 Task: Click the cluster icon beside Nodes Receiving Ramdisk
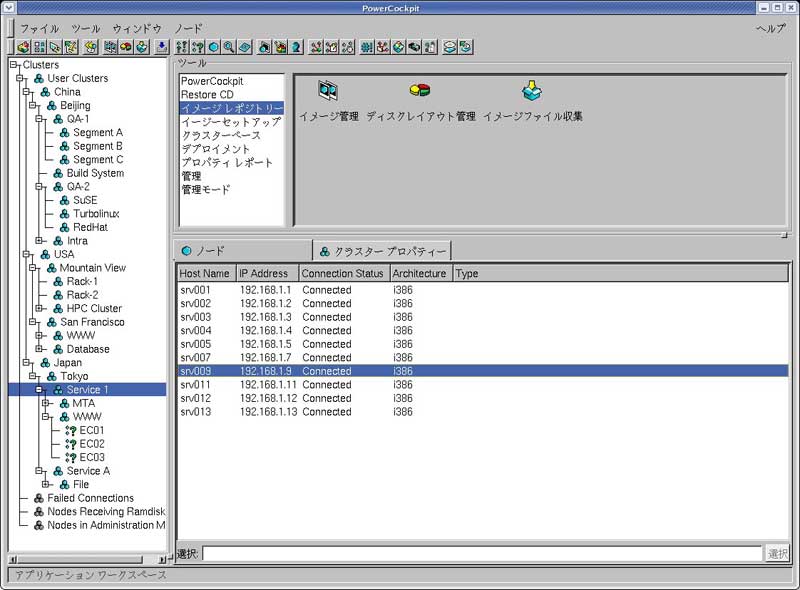click(x=39, y=511)
